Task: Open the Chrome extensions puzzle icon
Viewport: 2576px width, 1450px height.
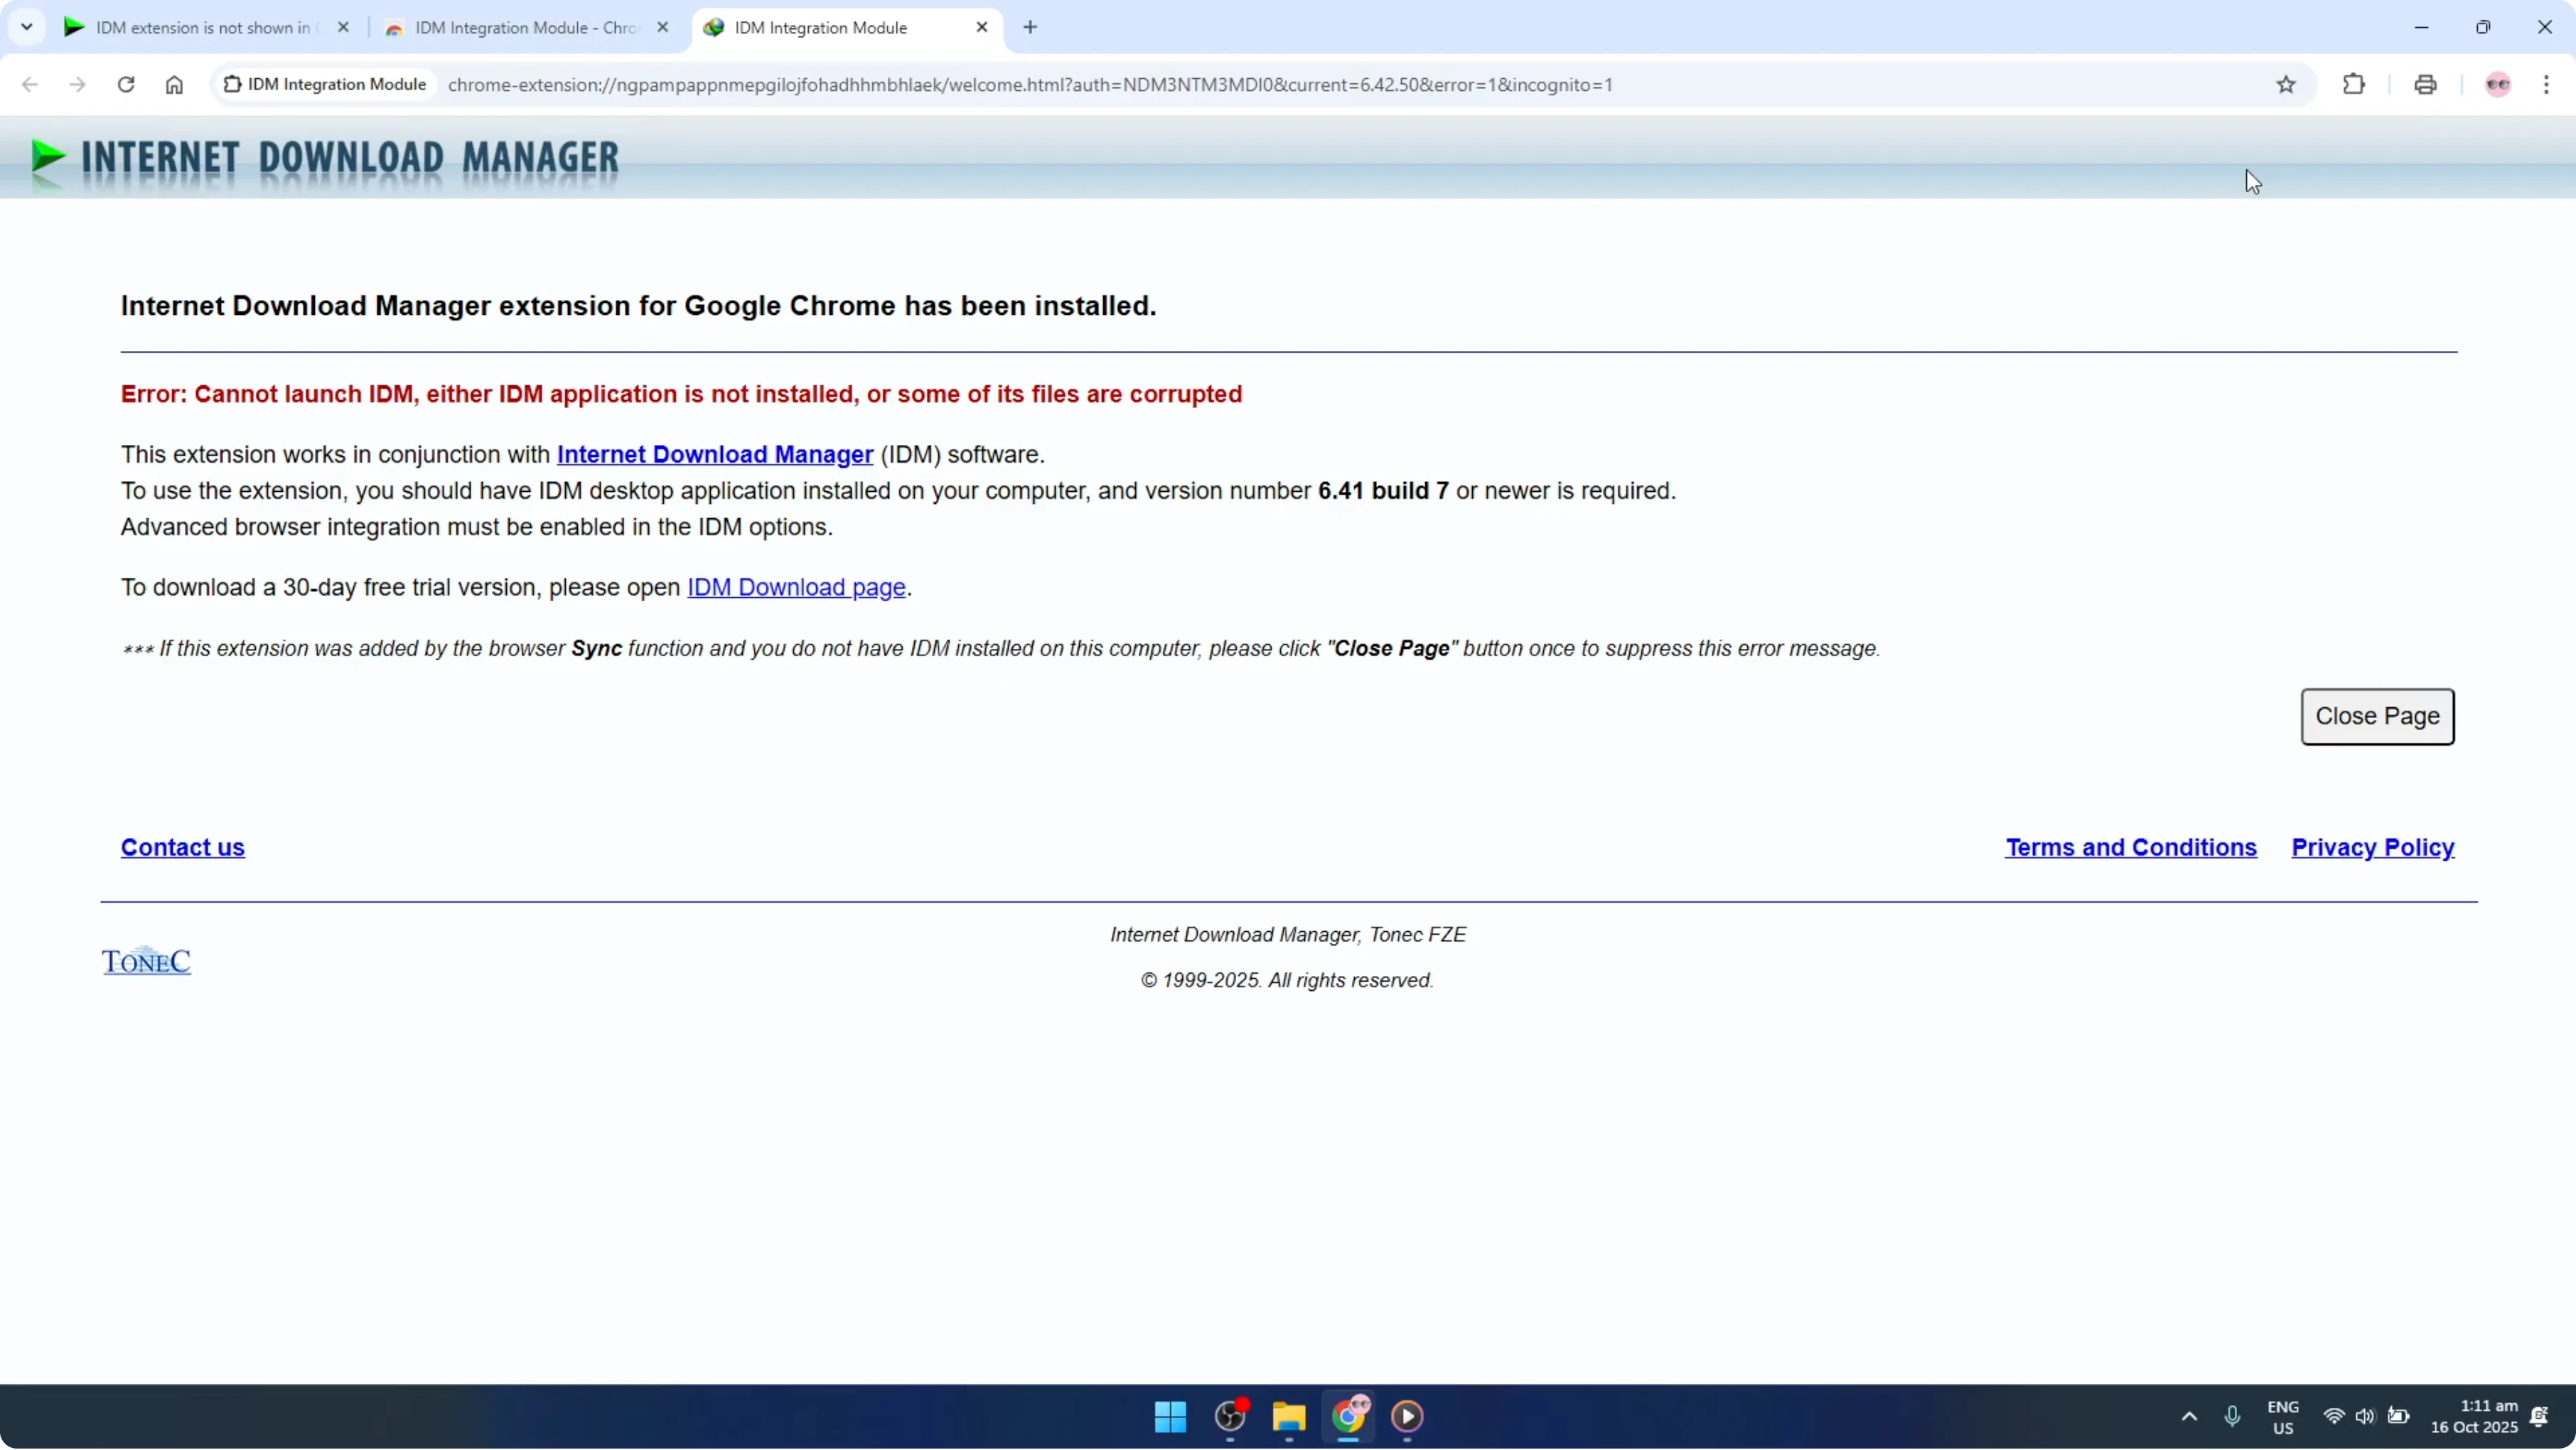Action: pos(2354,84)
